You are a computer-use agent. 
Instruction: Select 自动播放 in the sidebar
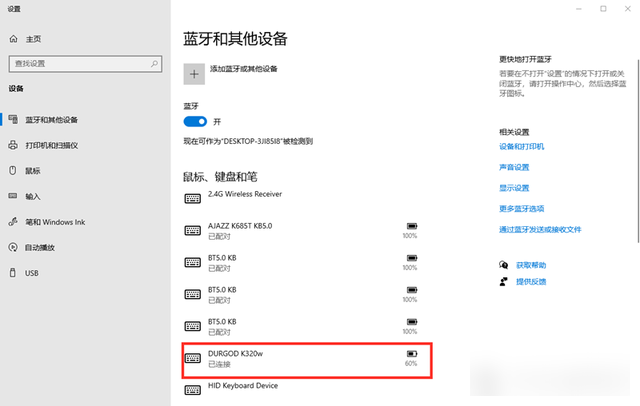[x=40, y=248]
